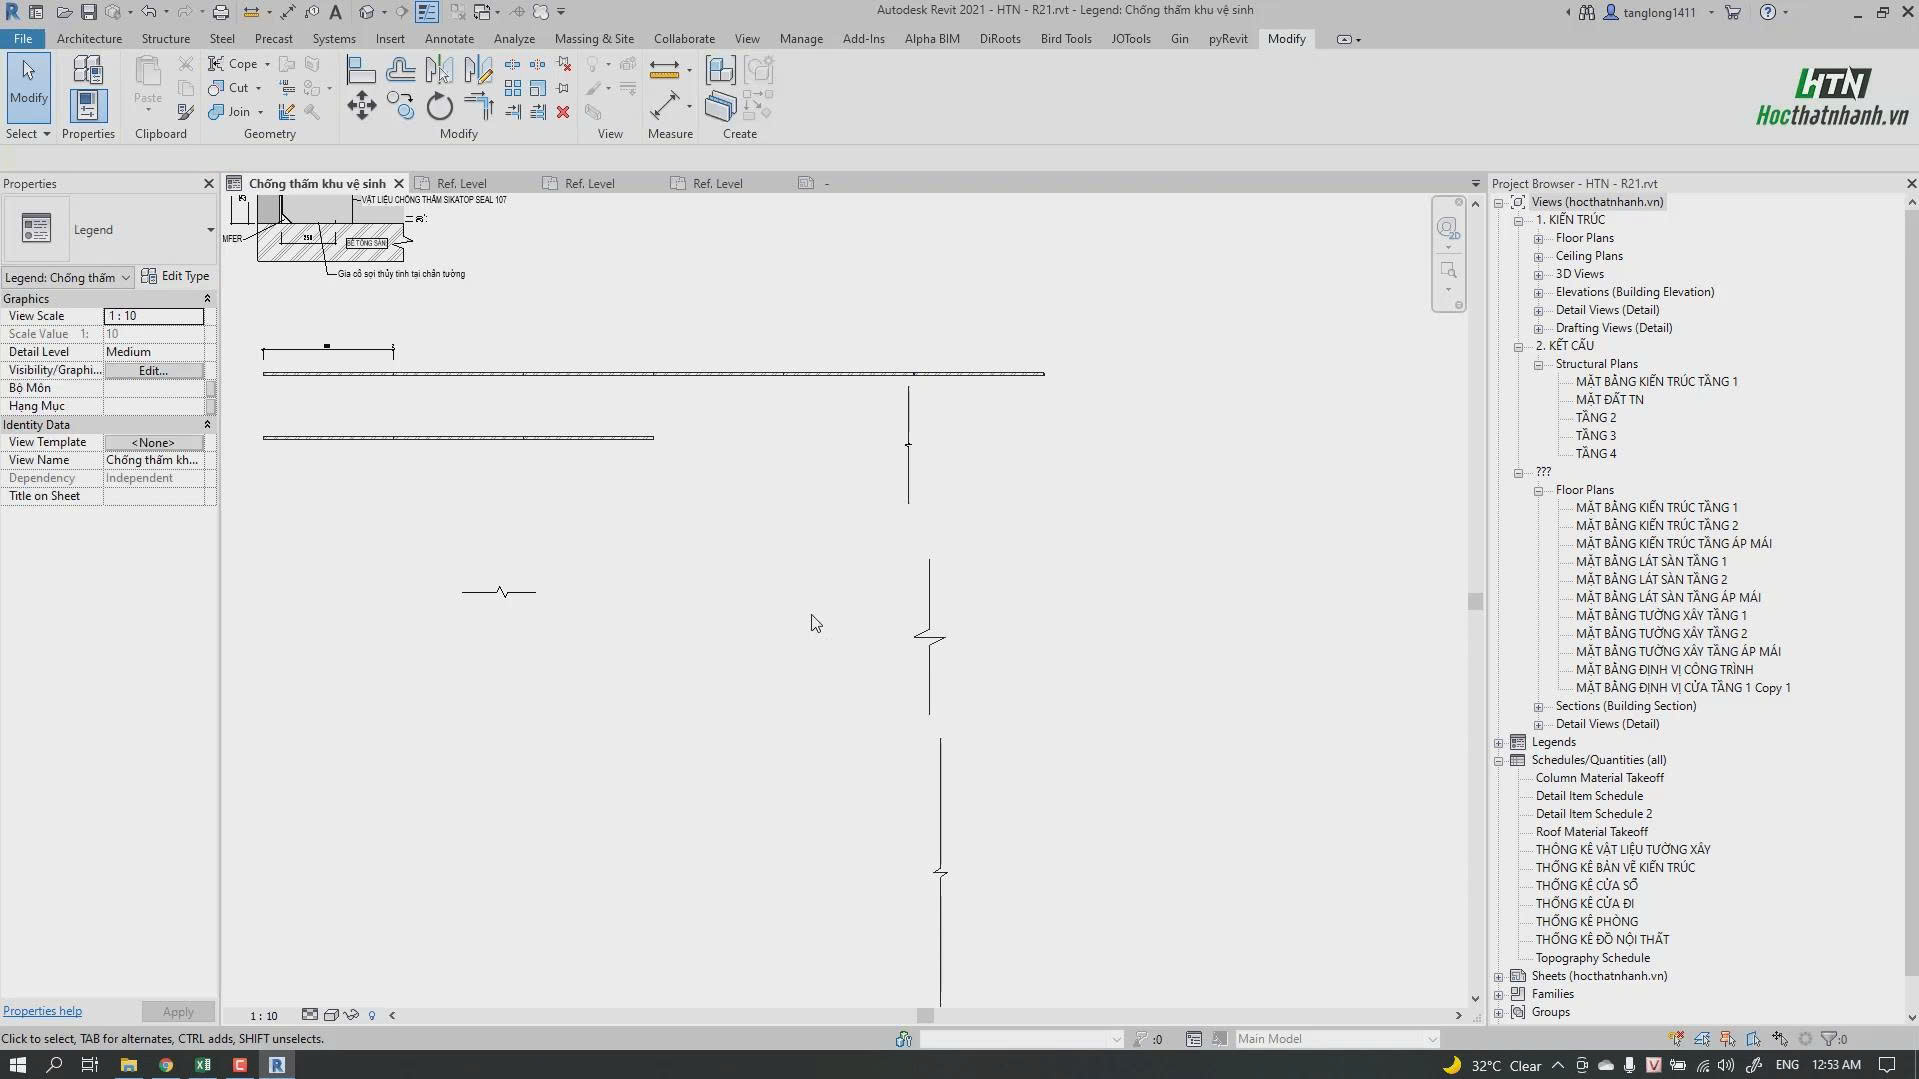
Task: Toggle Temporary Hide/Isolate sunglasses icon
Action: point(351,1015)
